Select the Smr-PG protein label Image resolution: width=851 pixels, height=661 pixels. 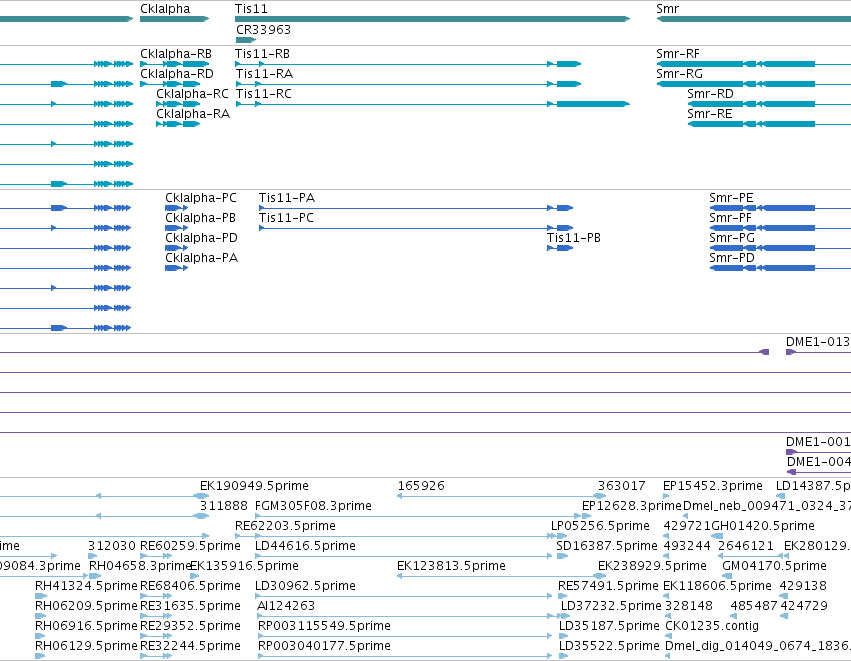tap(732, 238)
